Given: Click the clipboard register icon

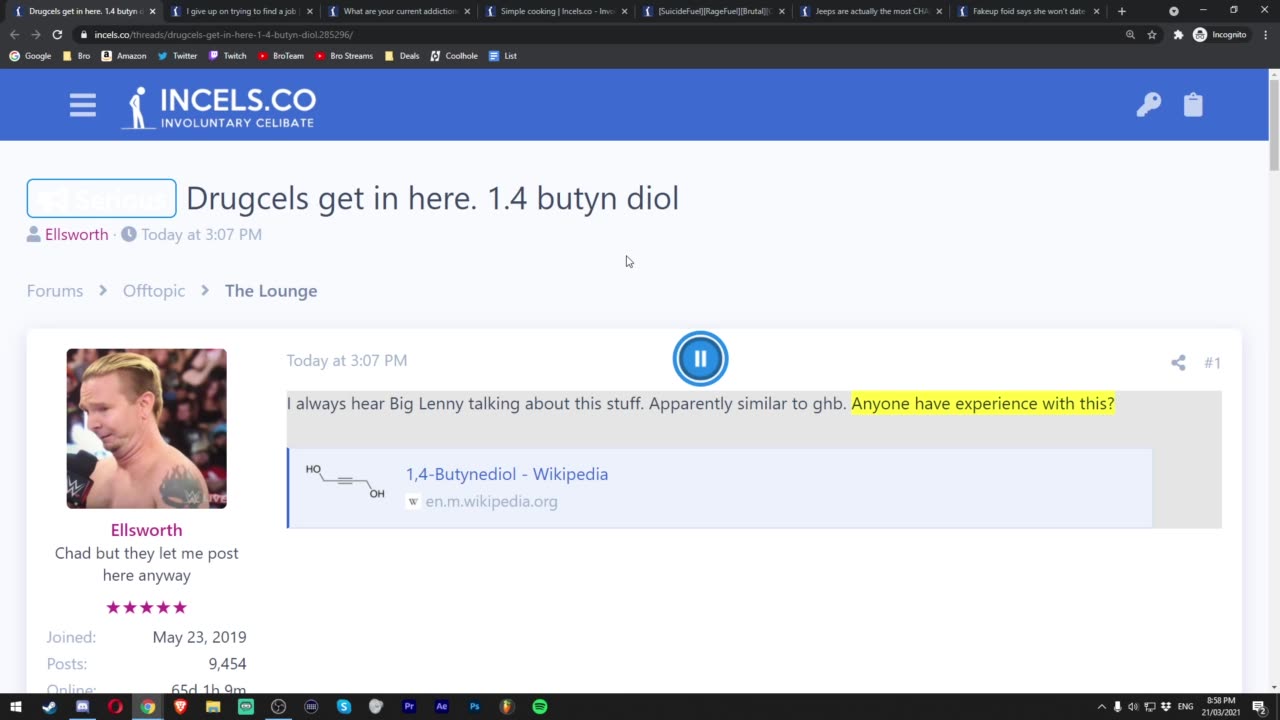Looking at the screenshot, I should point(1193,105).
